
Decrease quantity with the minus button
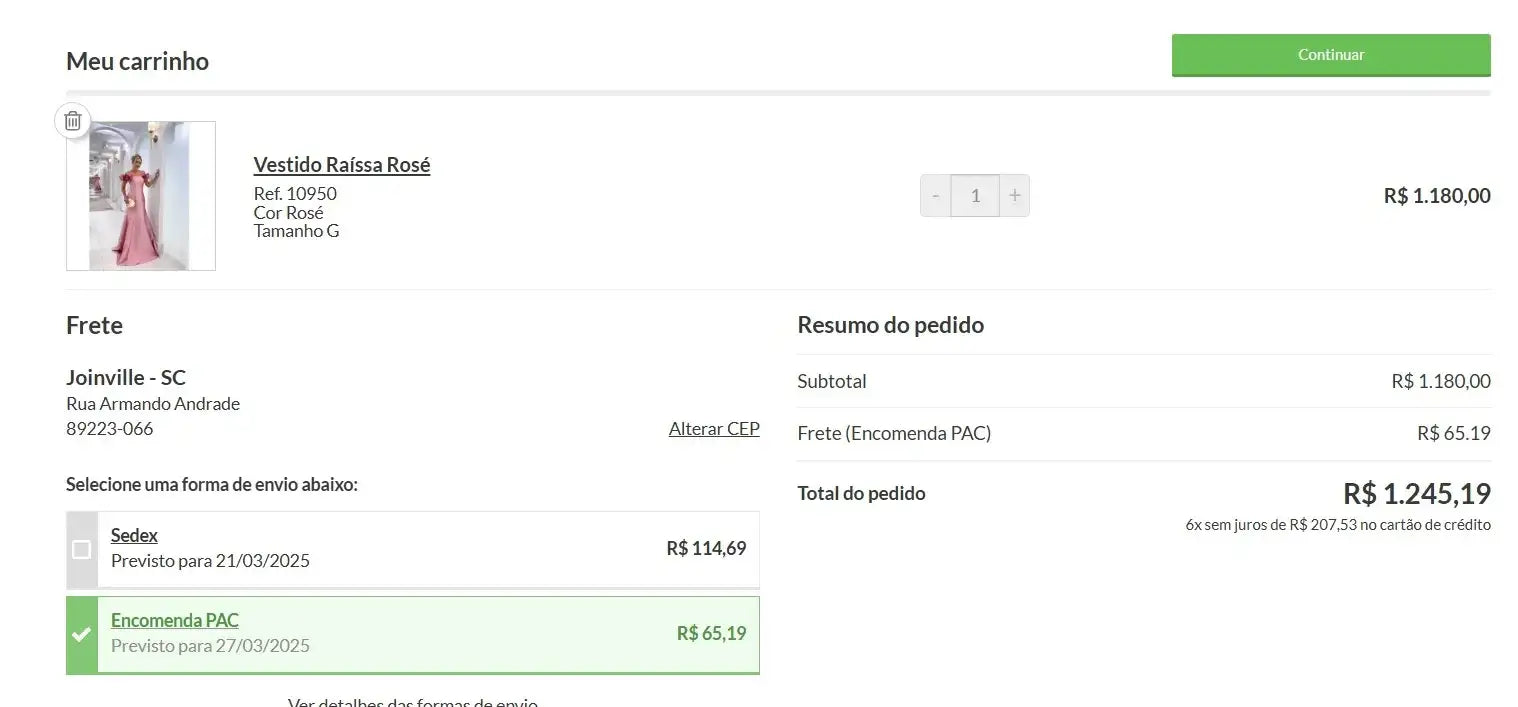coord(935,196)
